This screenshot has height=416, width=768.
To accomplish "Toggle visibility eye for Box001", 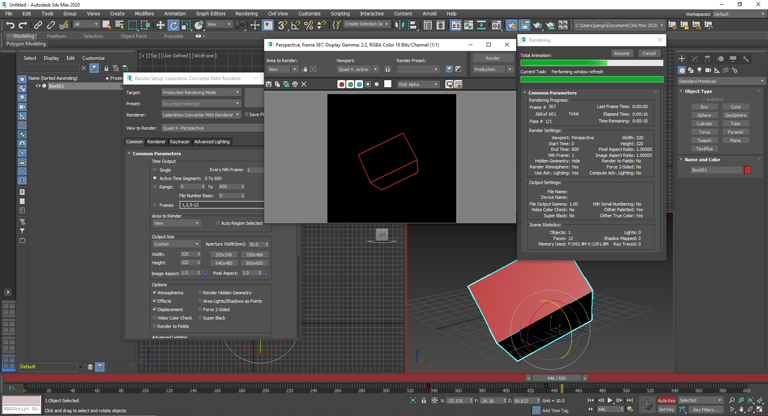I will tap(38, 86).
